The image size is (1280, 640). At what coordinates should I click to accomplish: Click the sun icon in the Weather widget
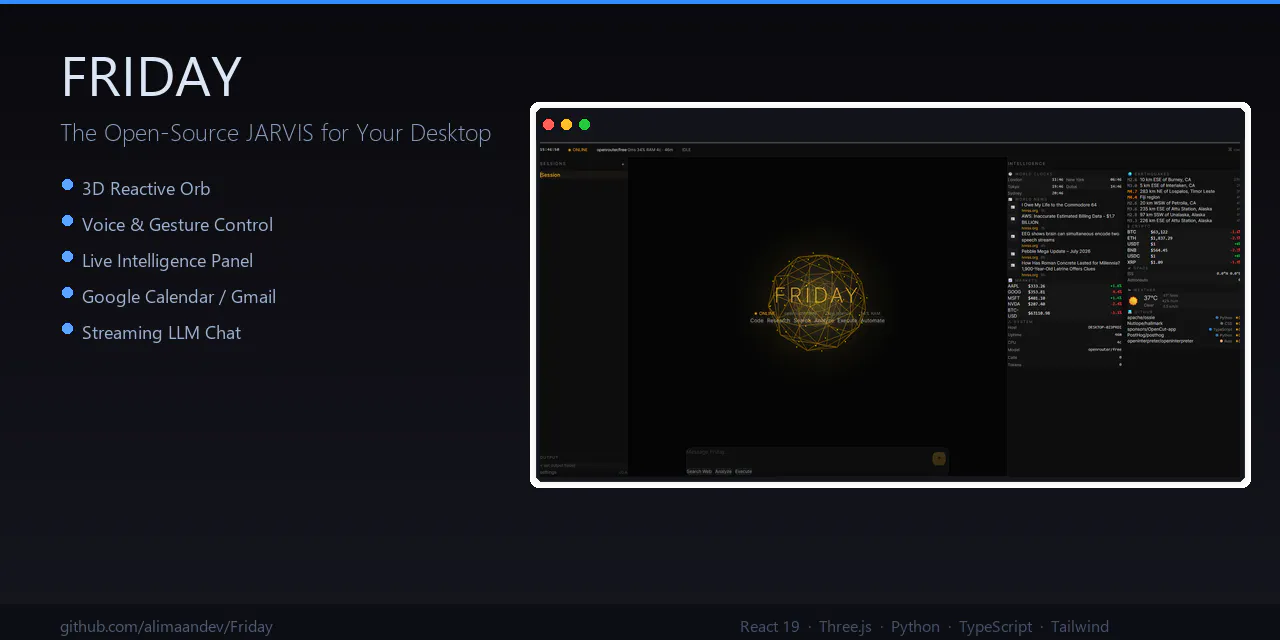pos(1133,301)
